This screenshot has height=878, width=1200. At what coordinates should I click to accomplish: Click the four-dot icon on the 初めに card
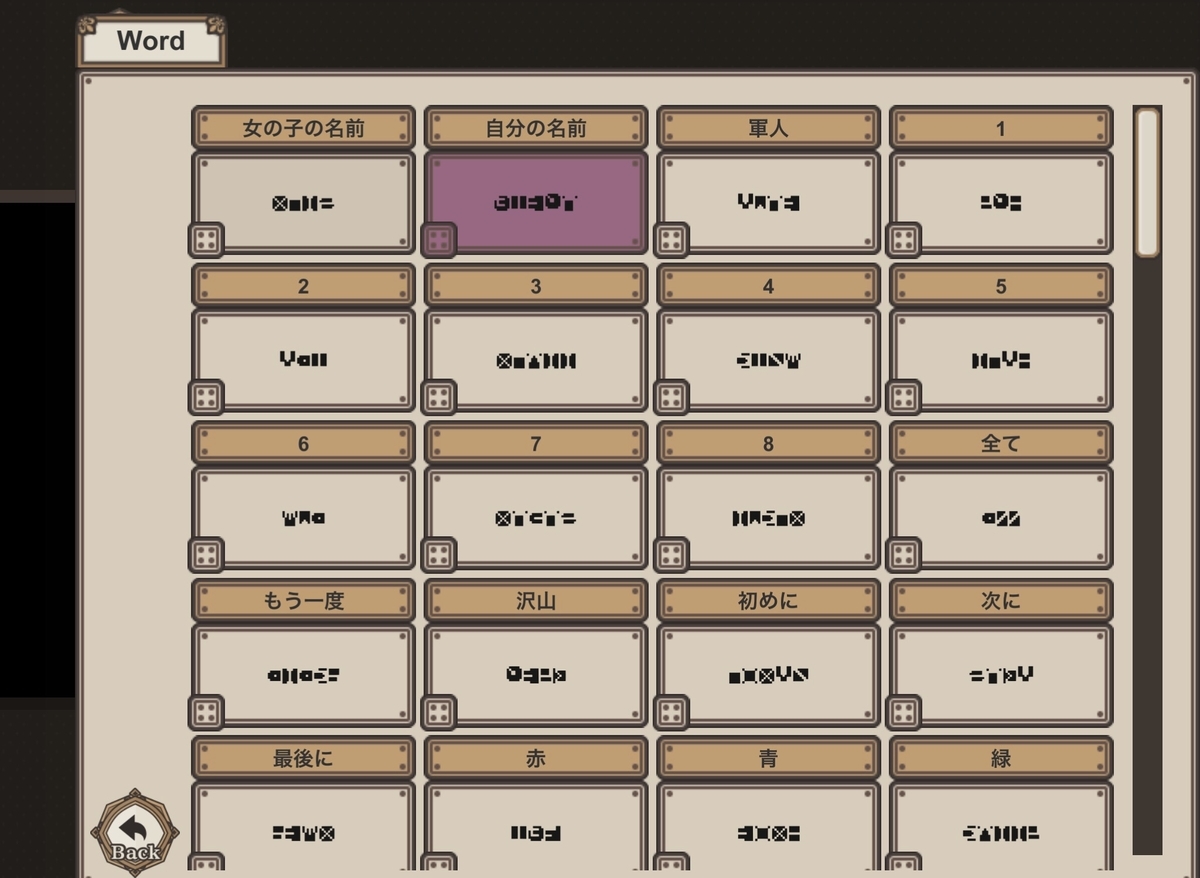[x=671, y=712]
